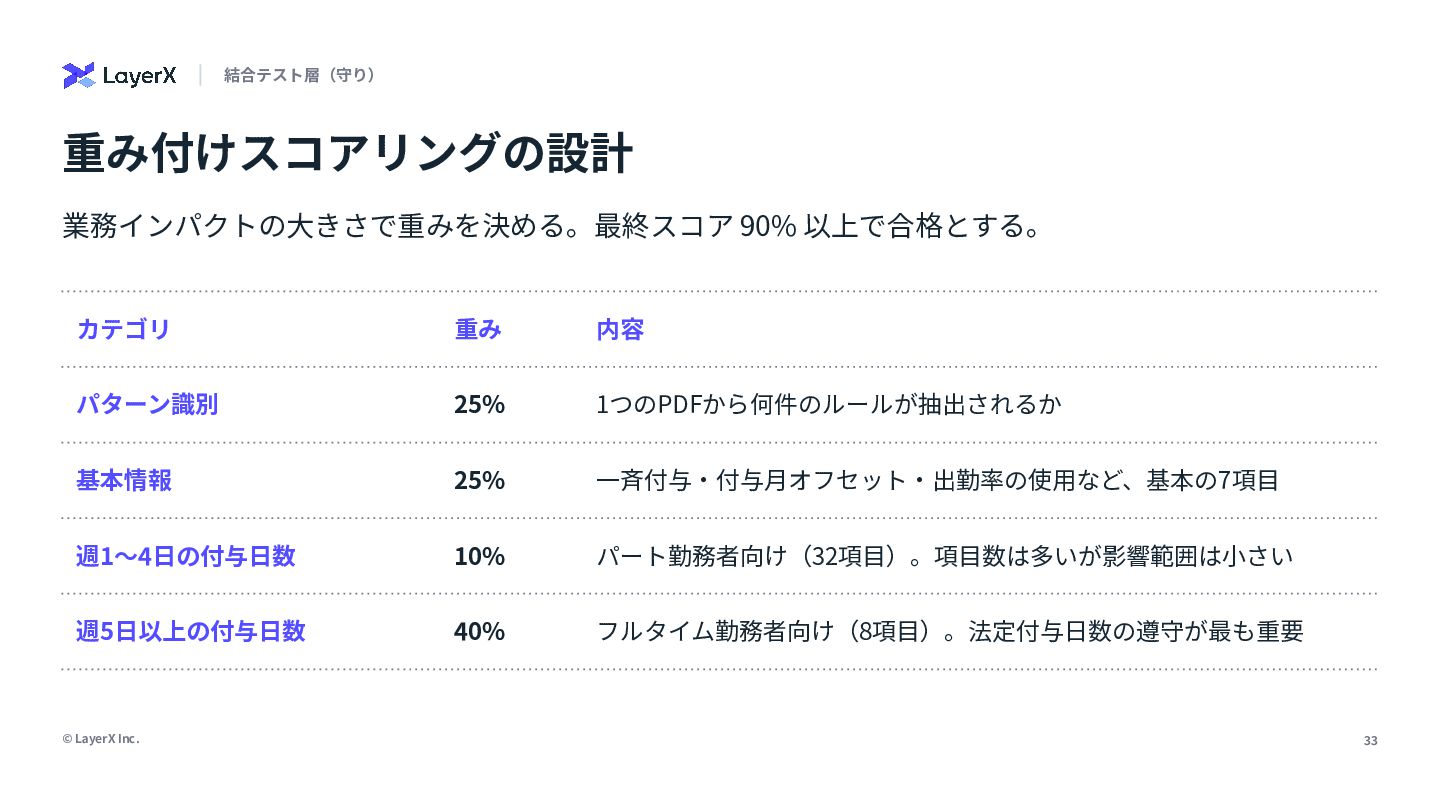Click the description about パート勤務者向け
Image resolution: width=1440 pixels, height=810 pixels.
click(x=945, y=556)
